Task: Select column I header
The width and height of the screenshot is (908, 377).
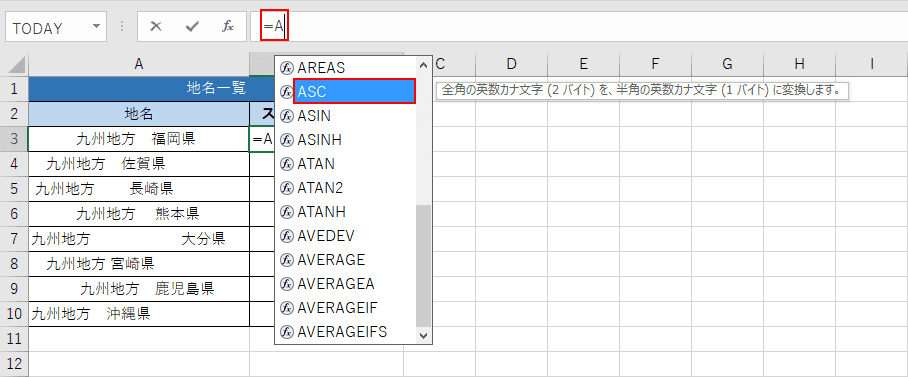Action: click(872, 64)
